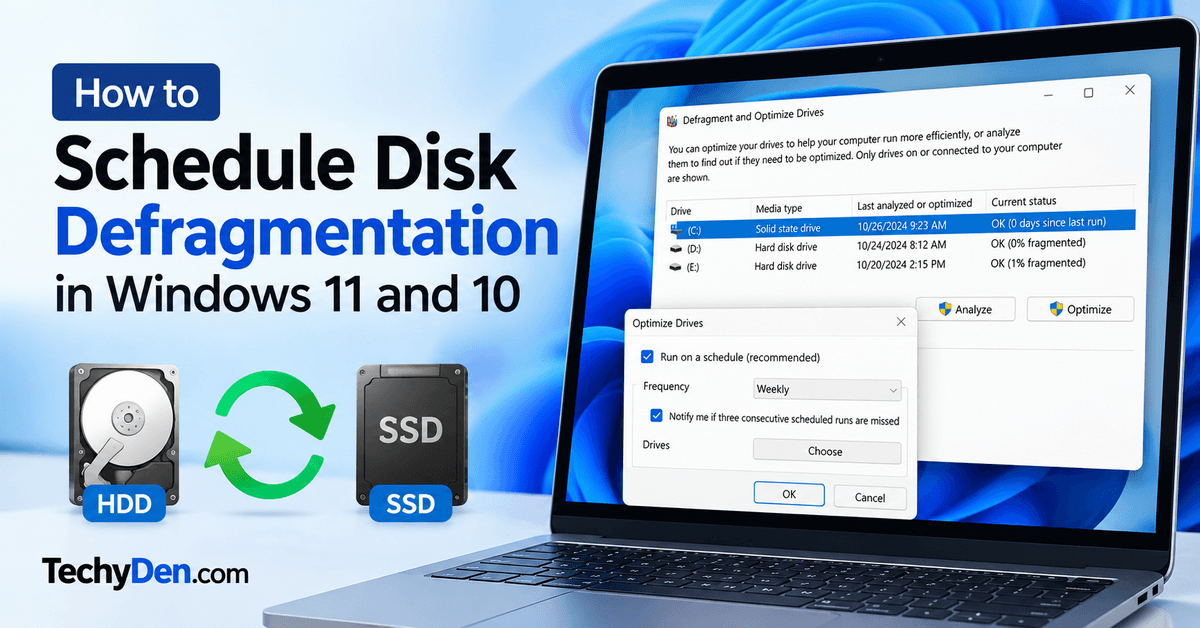Screen dimensions: 1200x628
Task: Click the Cancel button
Action: [870, 497]
